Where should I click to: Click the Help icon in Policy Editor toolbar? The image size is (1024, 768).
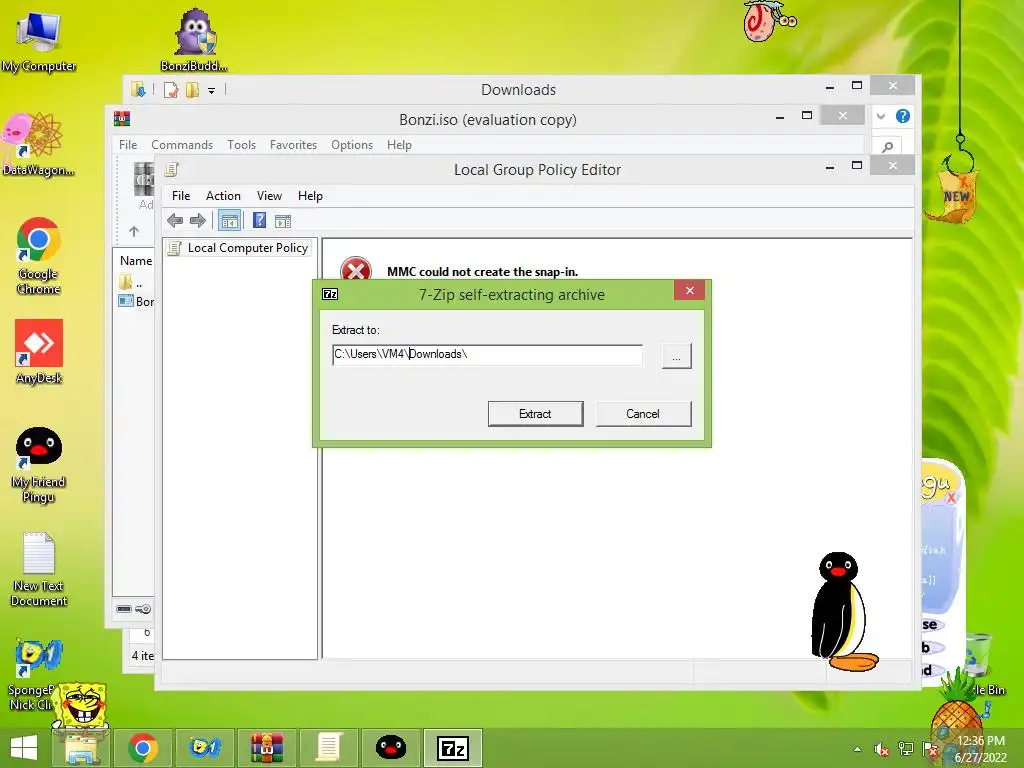[259, 221]
